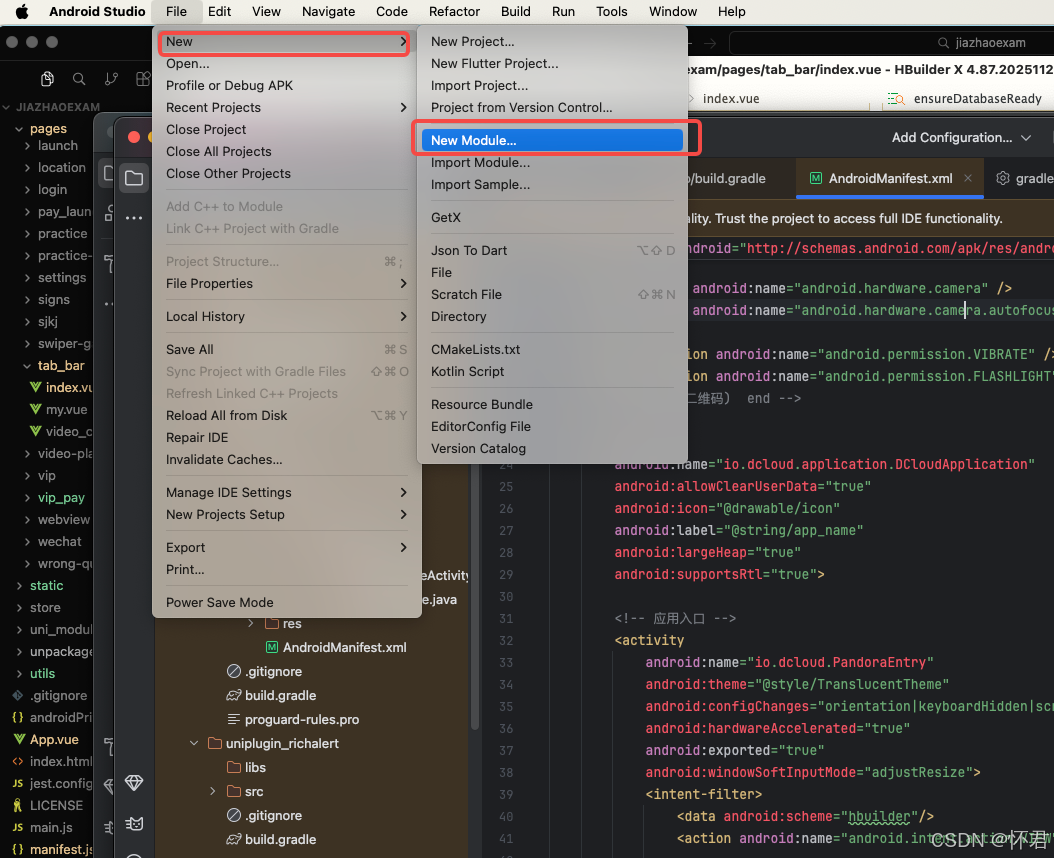Choose New Module... from the submenu
The width and height of the screenshot is (1054, 858).
[552, 141]
